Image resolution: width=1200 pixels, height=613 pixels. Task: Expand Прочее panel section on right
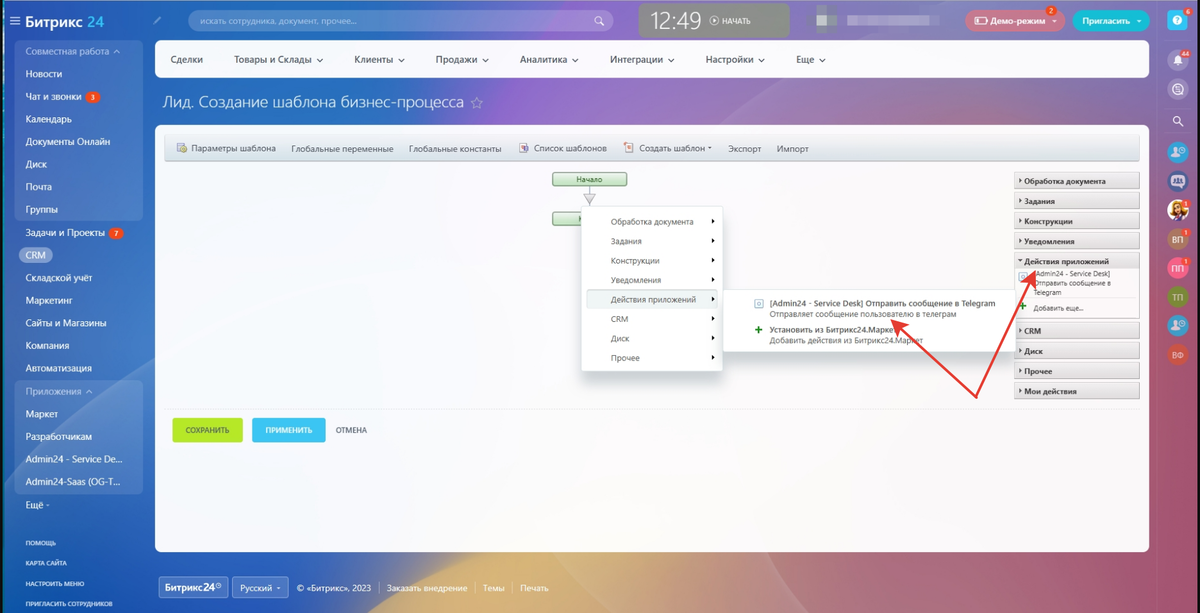[x=1077, y=371]
